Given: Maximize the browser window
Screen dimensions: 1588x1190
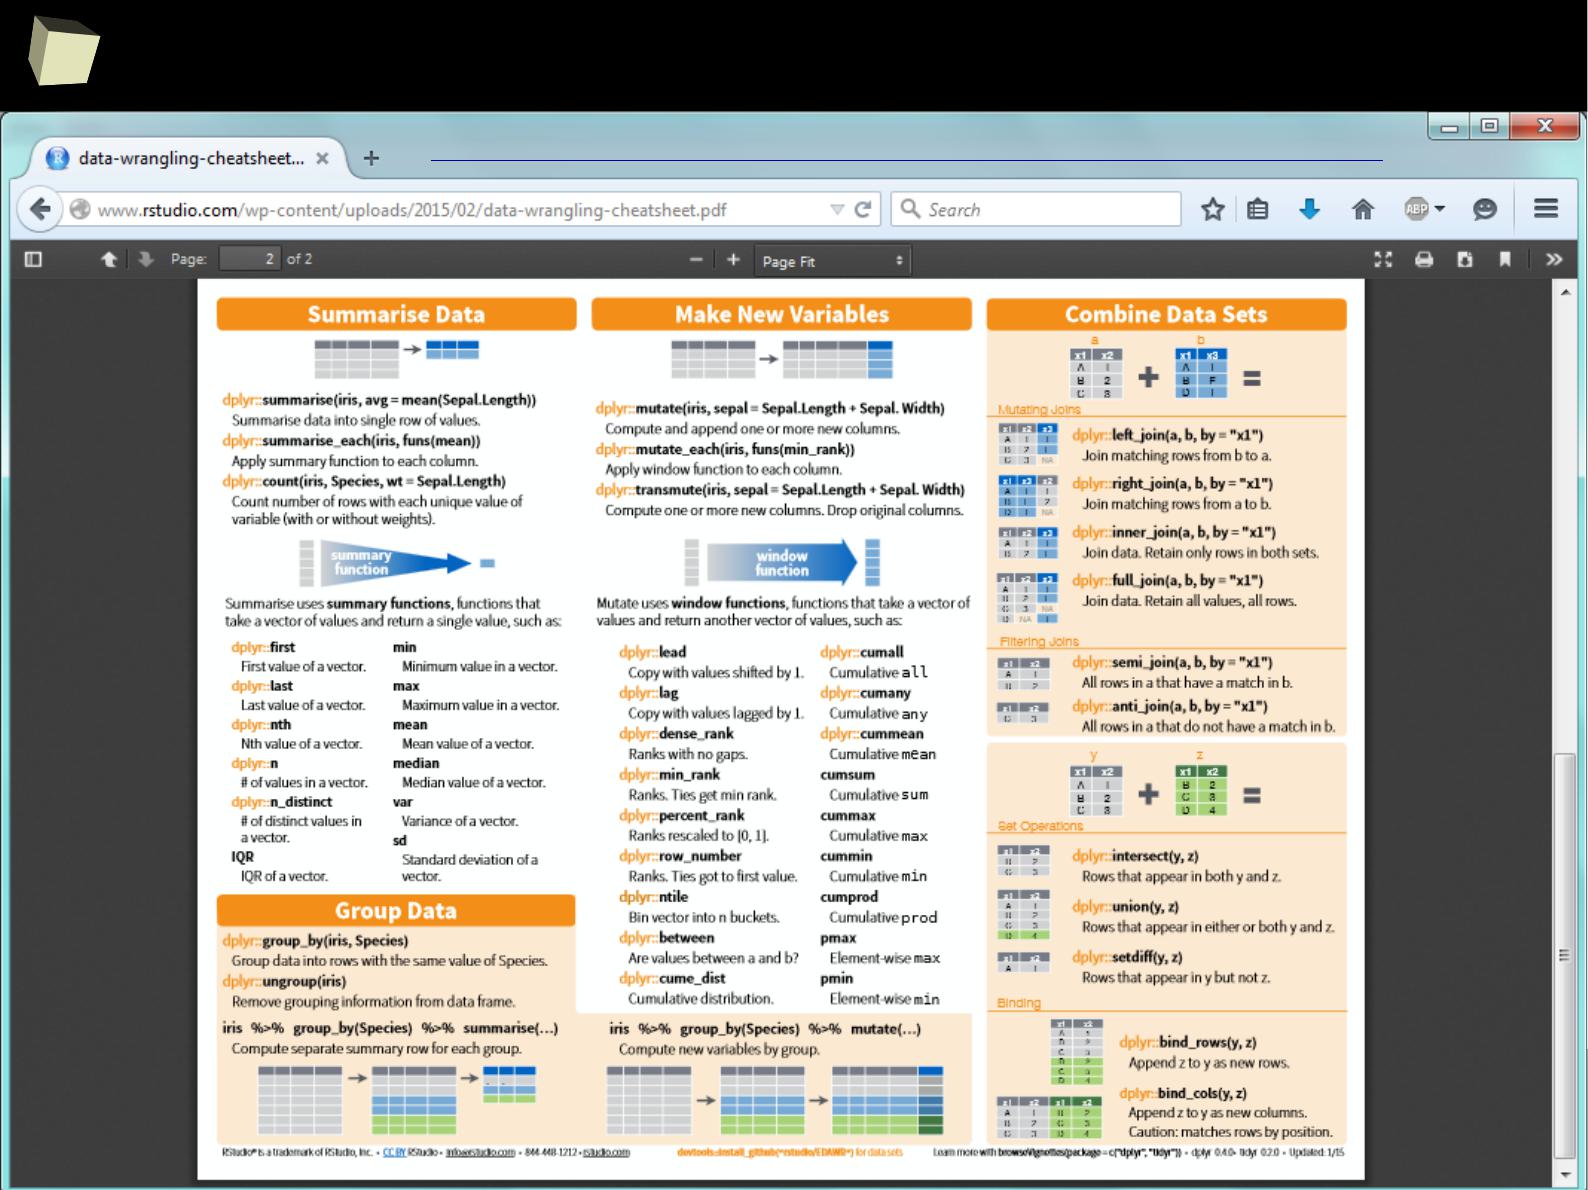Looking at the screenshot, I should 1489,127.
